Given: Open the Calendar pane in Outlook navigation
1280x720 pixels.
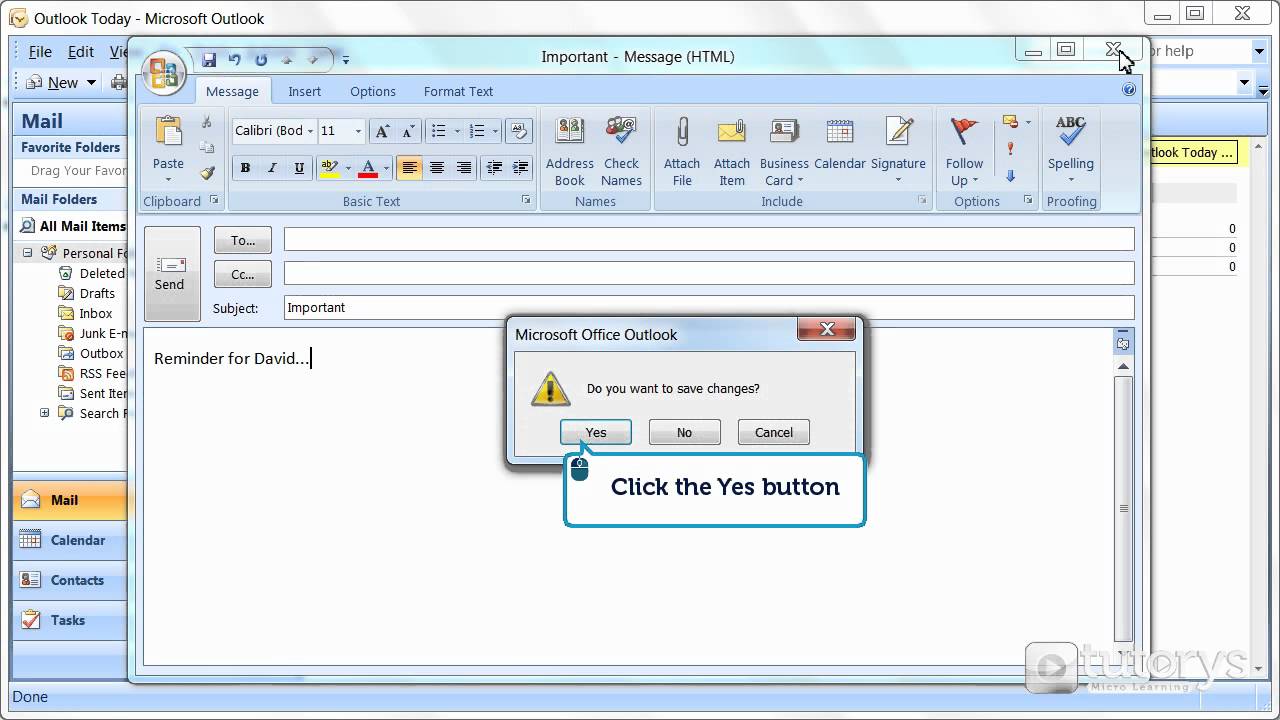Looking at the screenshot, I should [x=70, y=540].
